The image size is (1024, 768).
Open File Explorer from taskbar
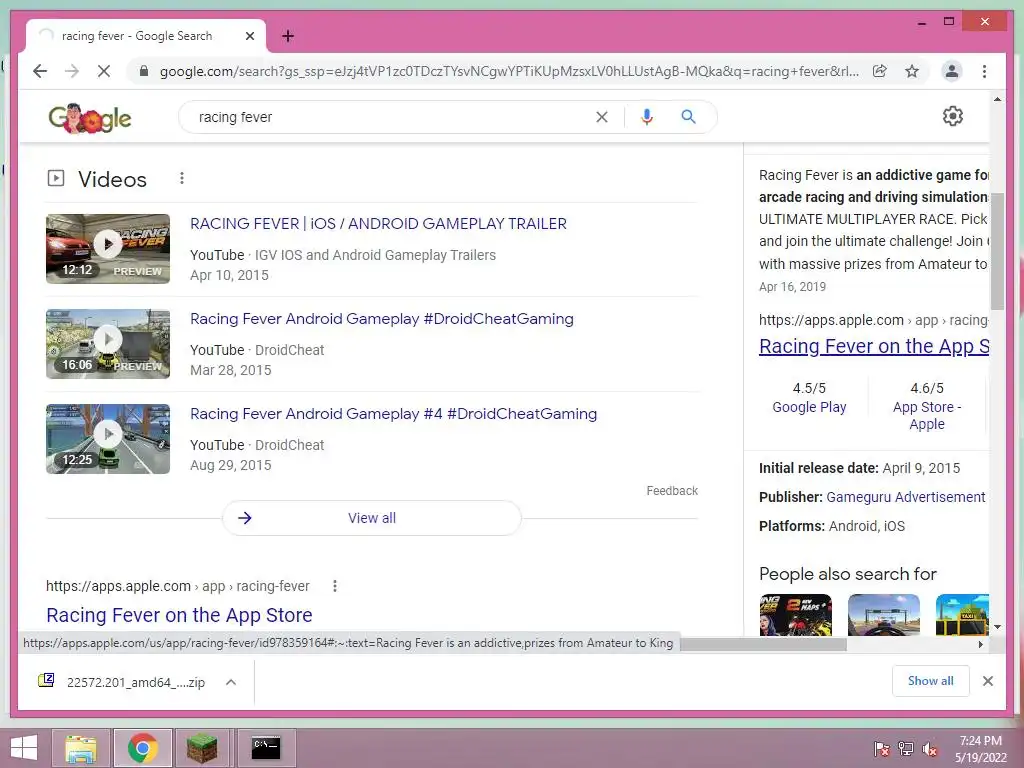[80, 748]
